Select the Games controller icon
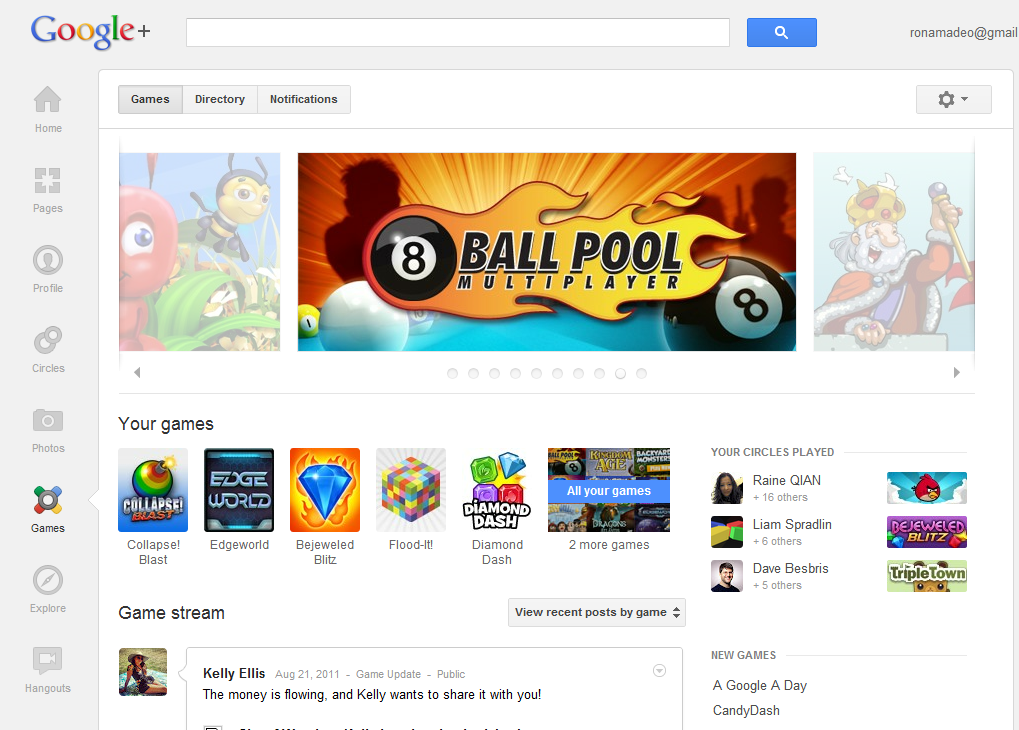This screenshot has width=1019, height=730. (47, 501)
